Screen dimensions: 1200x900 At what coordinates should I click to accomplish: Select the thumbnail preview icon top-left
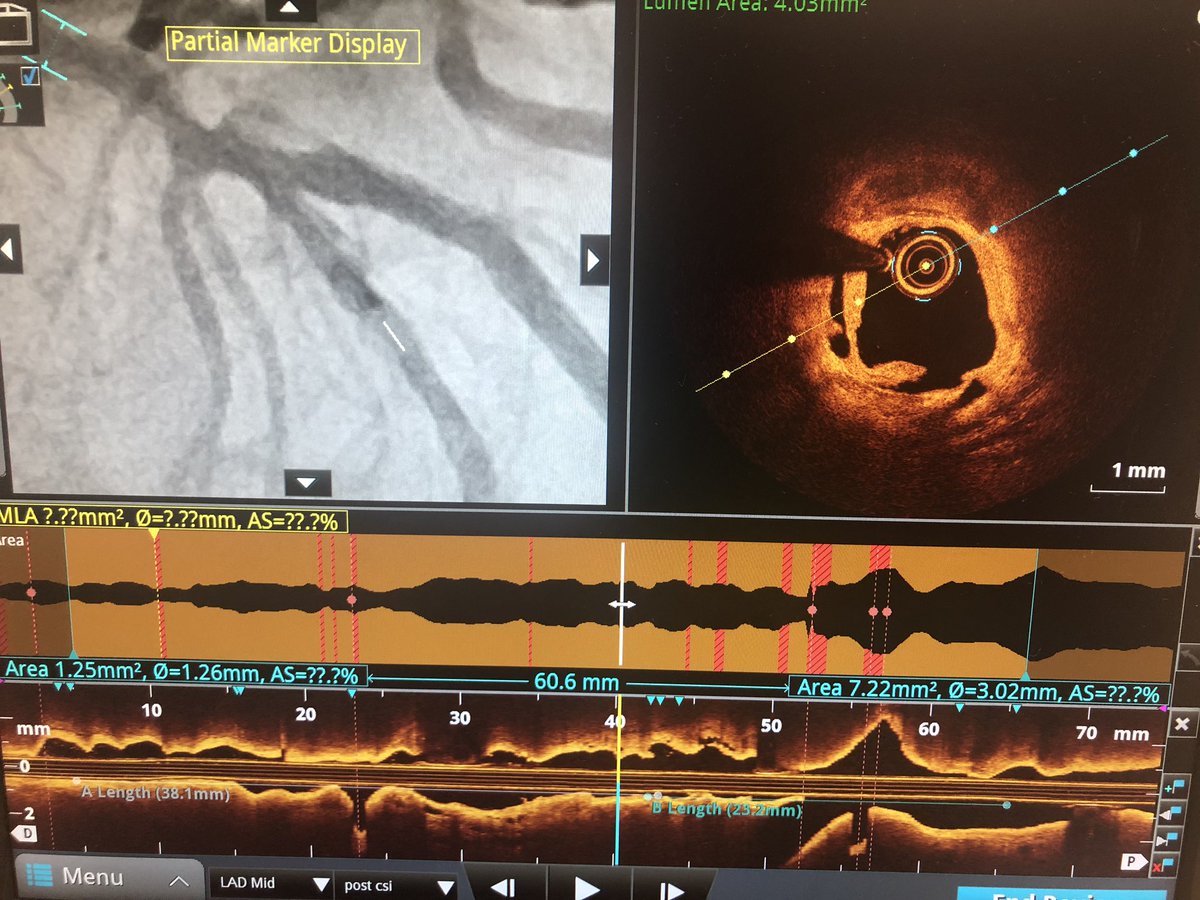point(13,25)
